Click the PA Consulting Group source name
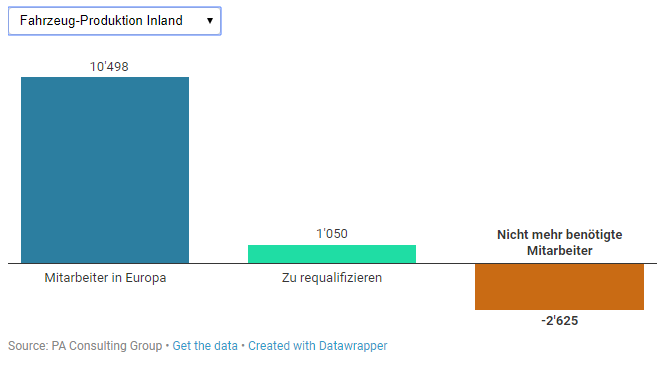The width and height of the screenshot is (663, 381). [x=107, y=346]
